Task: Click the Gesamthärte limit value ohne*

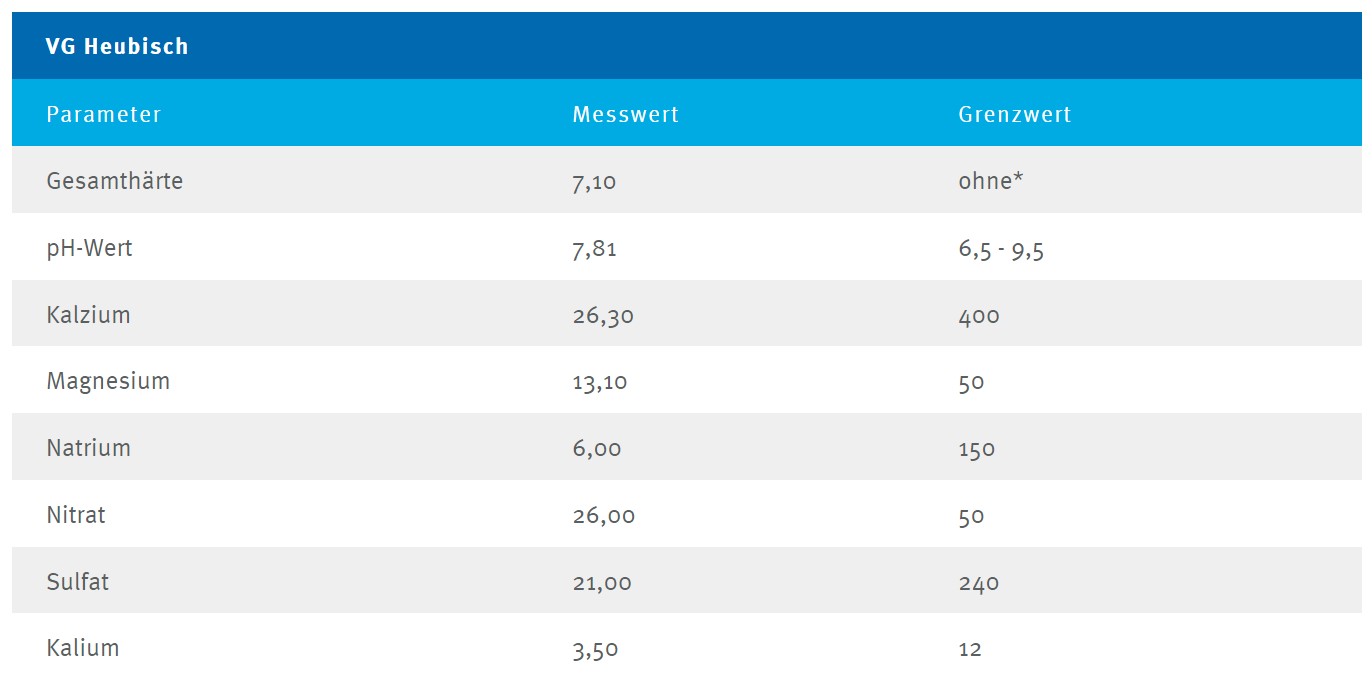Action: coord(991,181)
